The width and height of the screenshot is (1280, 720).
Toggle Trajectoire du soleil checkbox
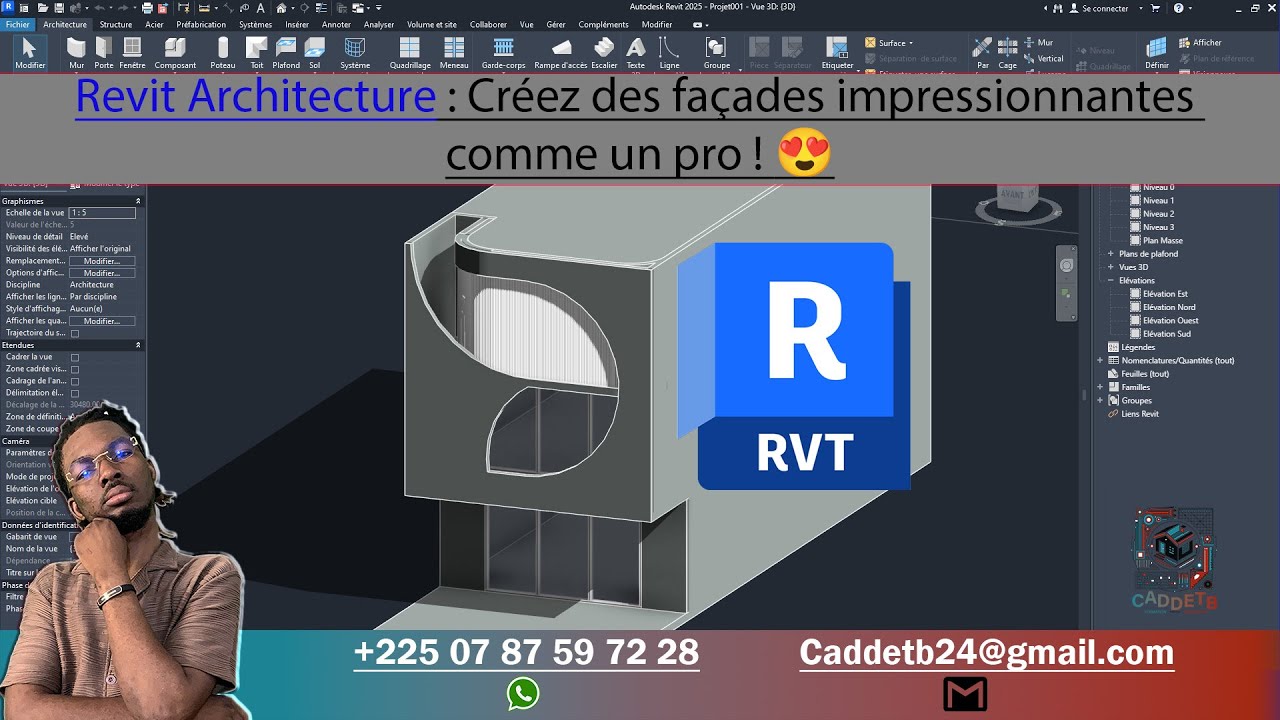pyautogui.click(x=75, y=333)
